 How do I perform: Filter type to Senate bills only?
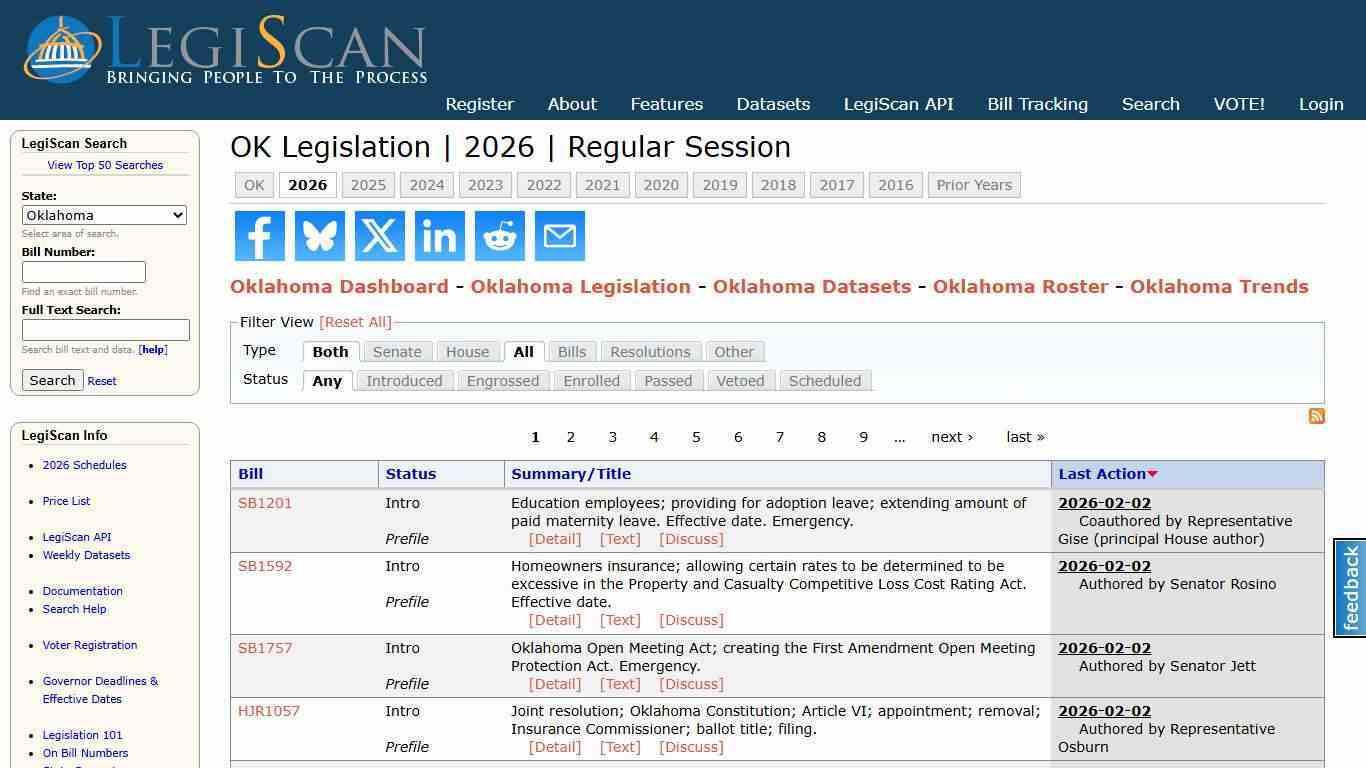[397, 352]
